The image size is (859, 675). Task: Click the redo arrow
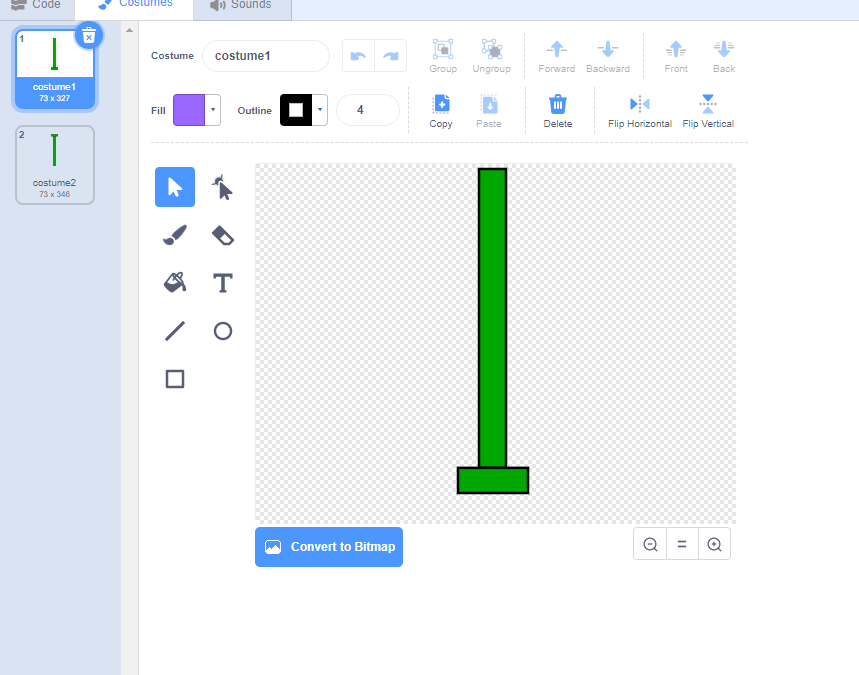391,55
